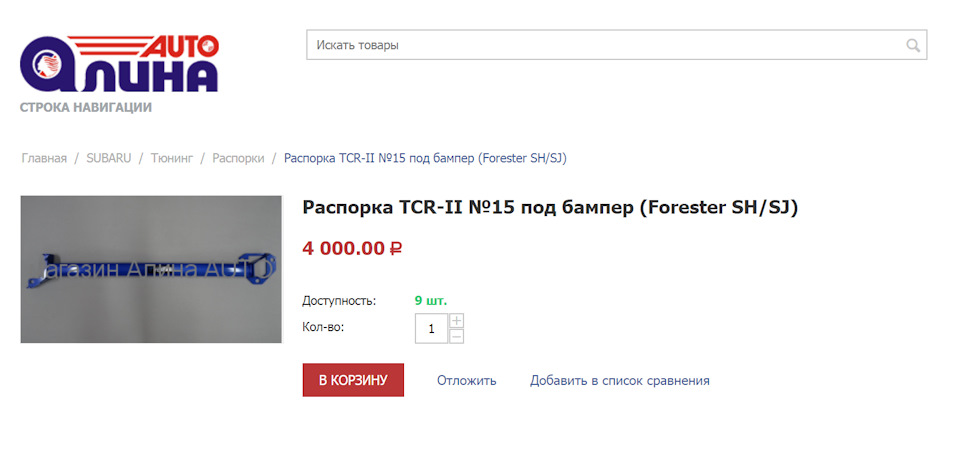Go to Главная breadcrumb

(x=44, y=158)
